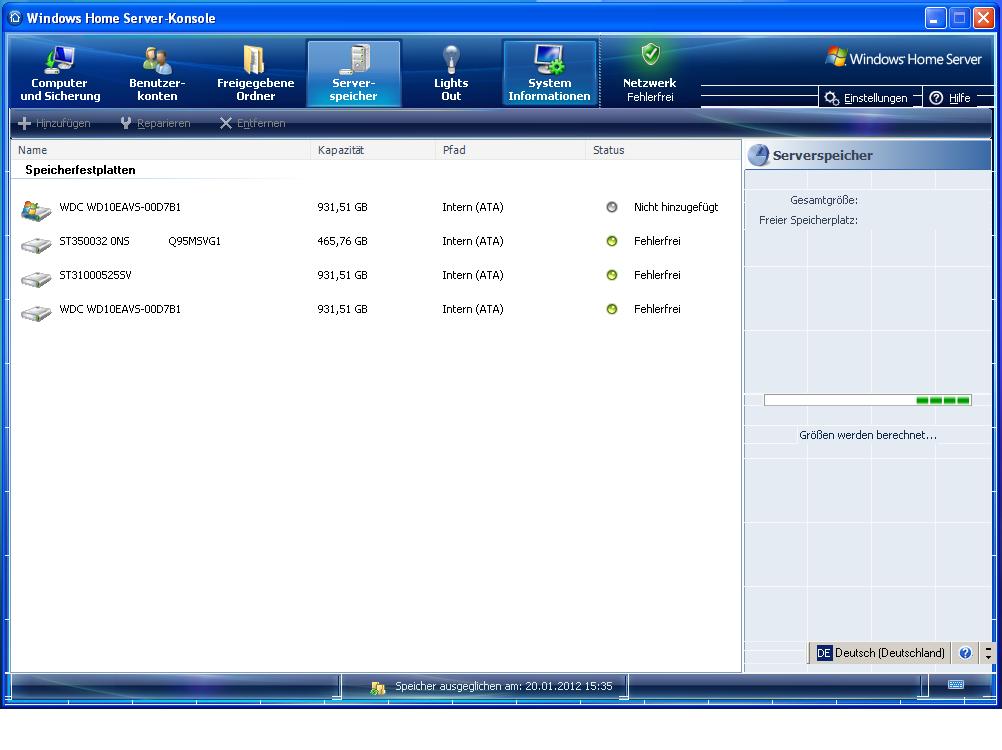Image resolution: width=1002 pixels, height=750 pixels.
Task: Select the ST31000525SV drive icon
Action: pyautogui.click(x=36, y=278)
